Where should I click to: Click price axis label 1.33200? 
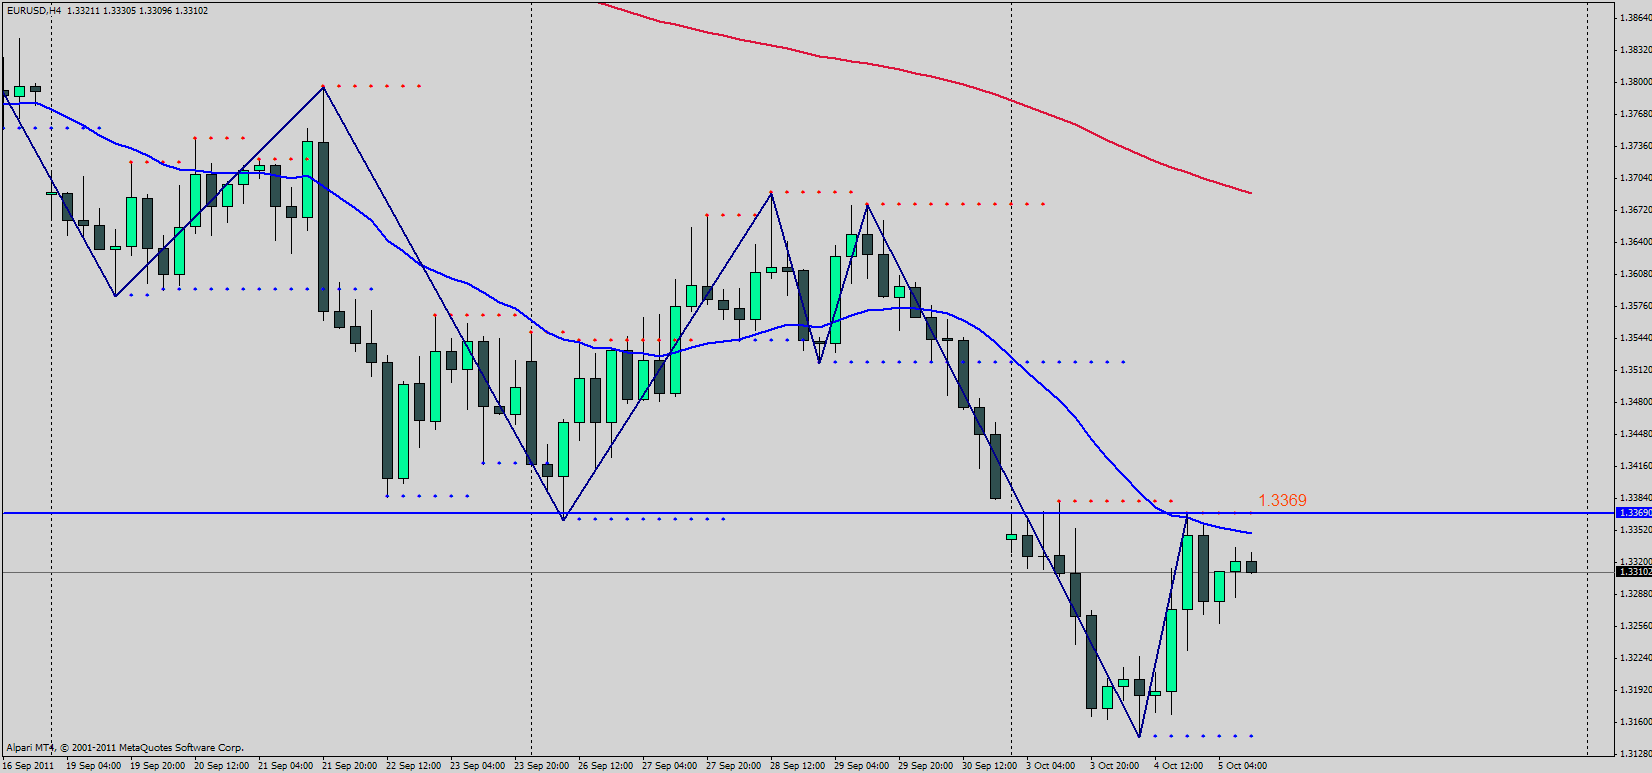(1635, 562)
